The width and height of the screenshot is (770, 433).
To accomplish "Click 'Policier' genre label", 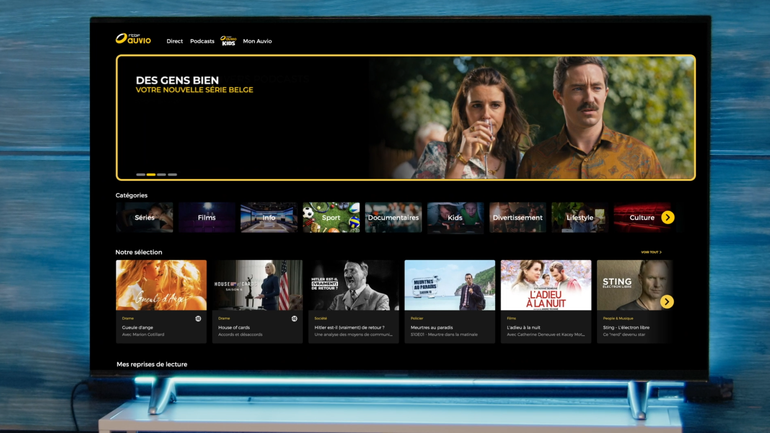I will point(417,319).
